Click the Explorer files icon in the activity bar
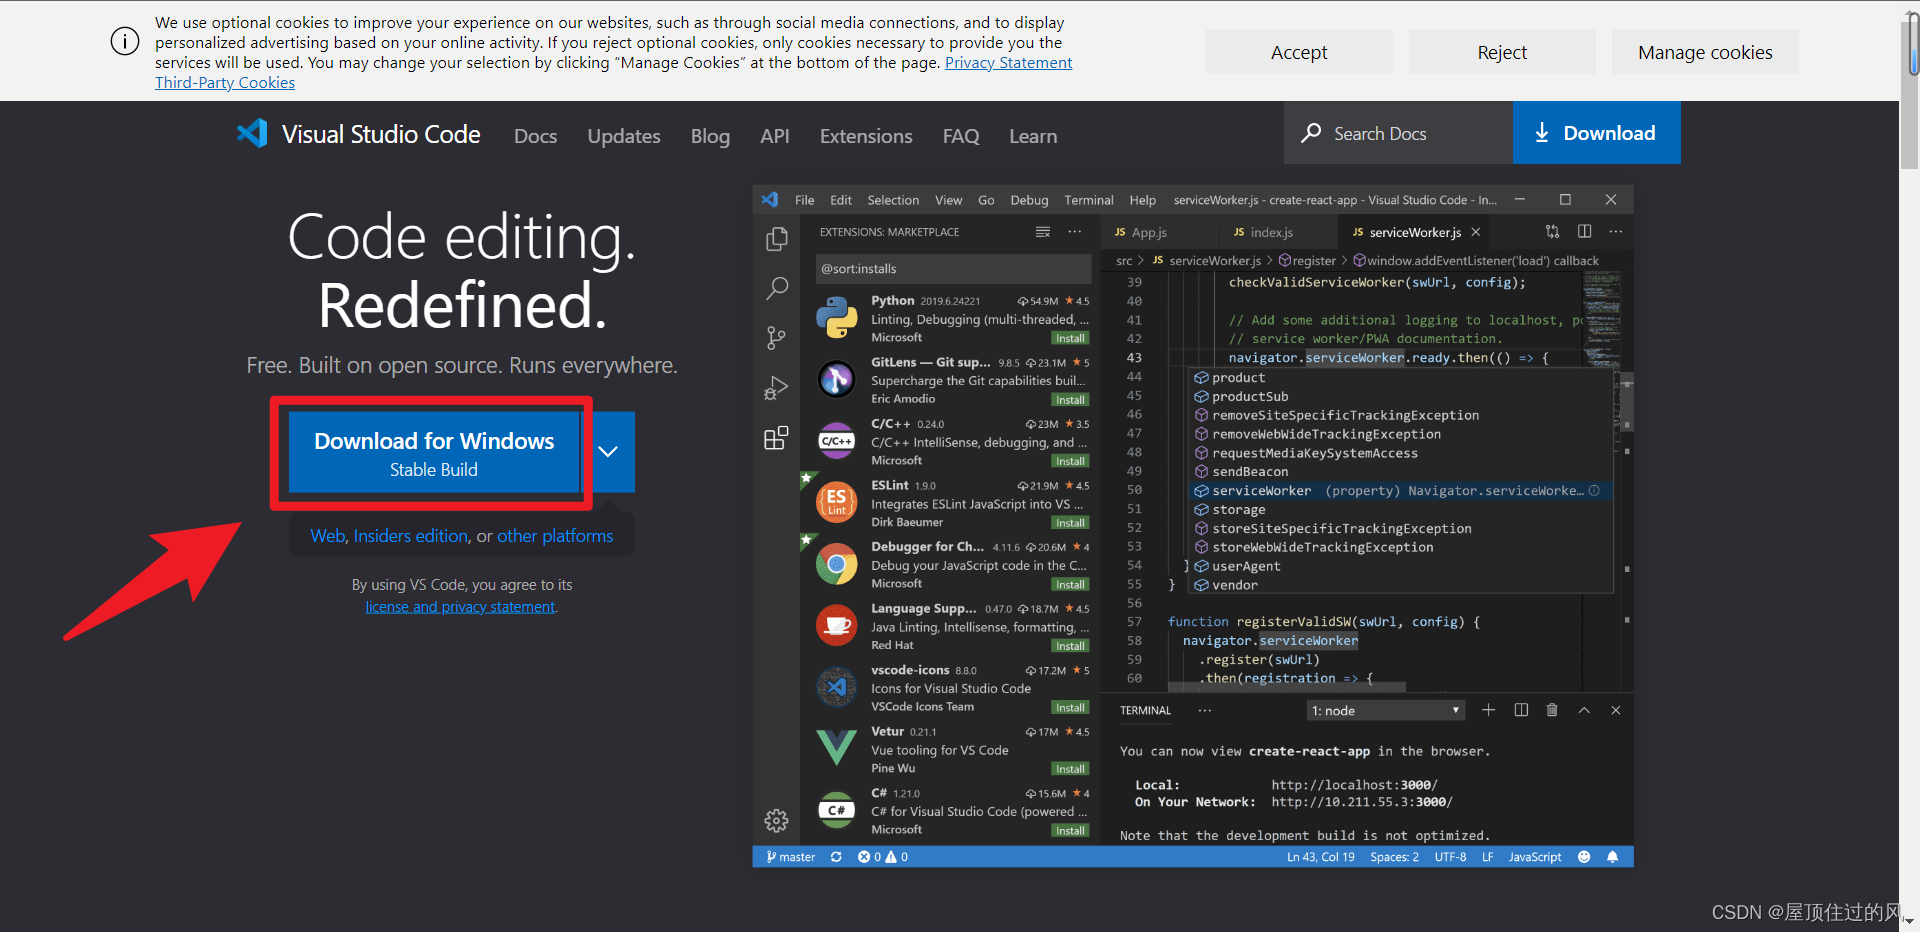 [x=776, y=239]
